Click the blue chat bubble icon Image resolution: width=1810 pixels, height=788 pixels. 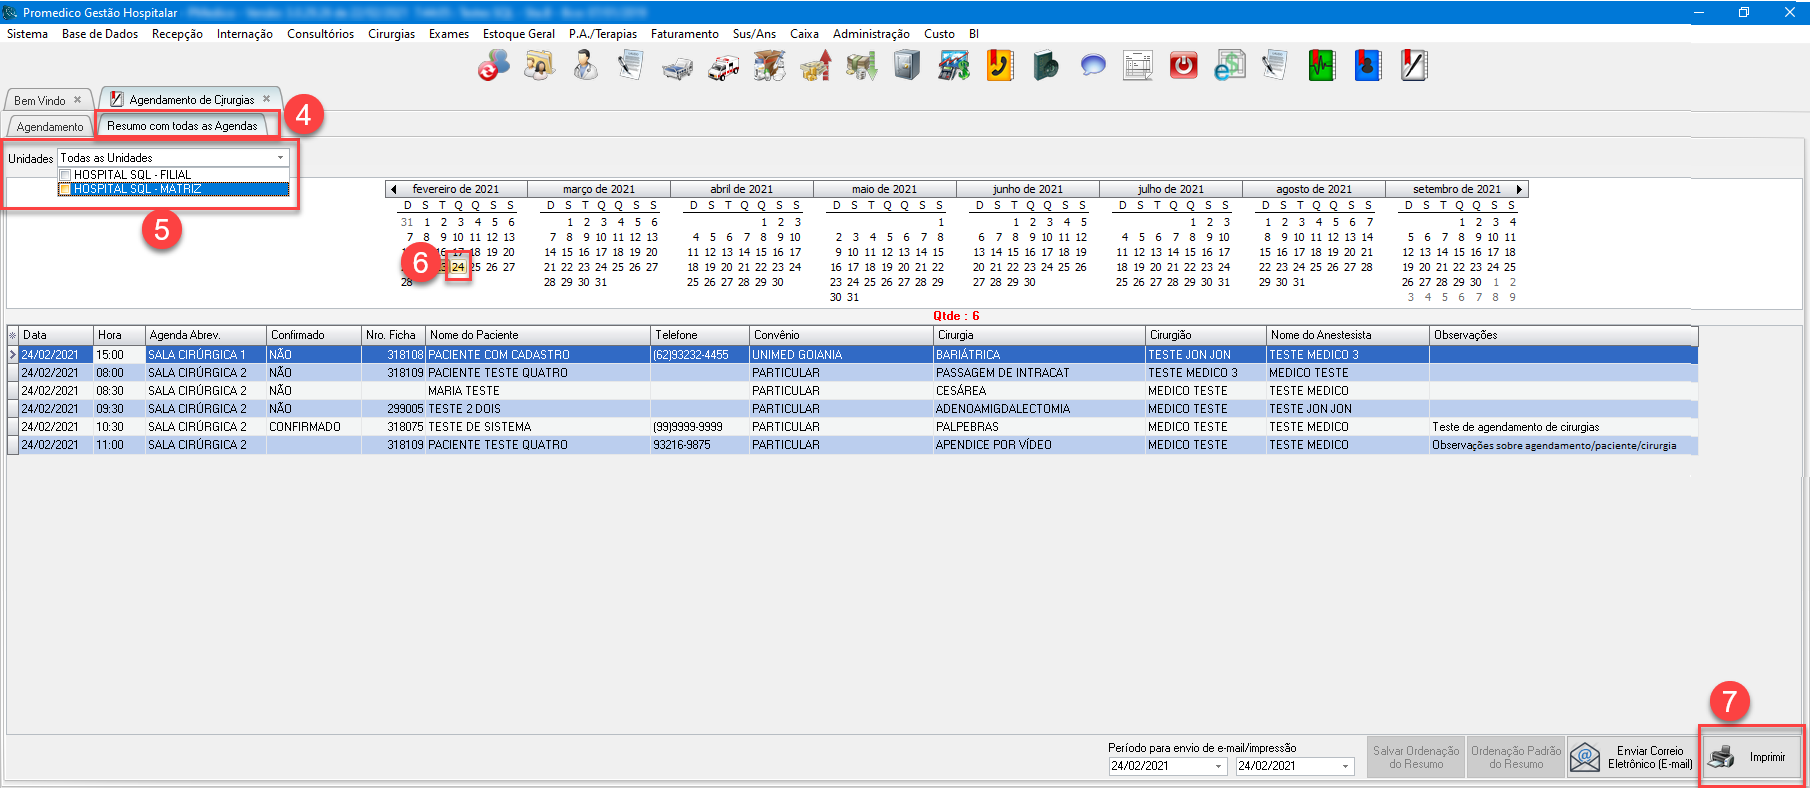[1093, 66]
